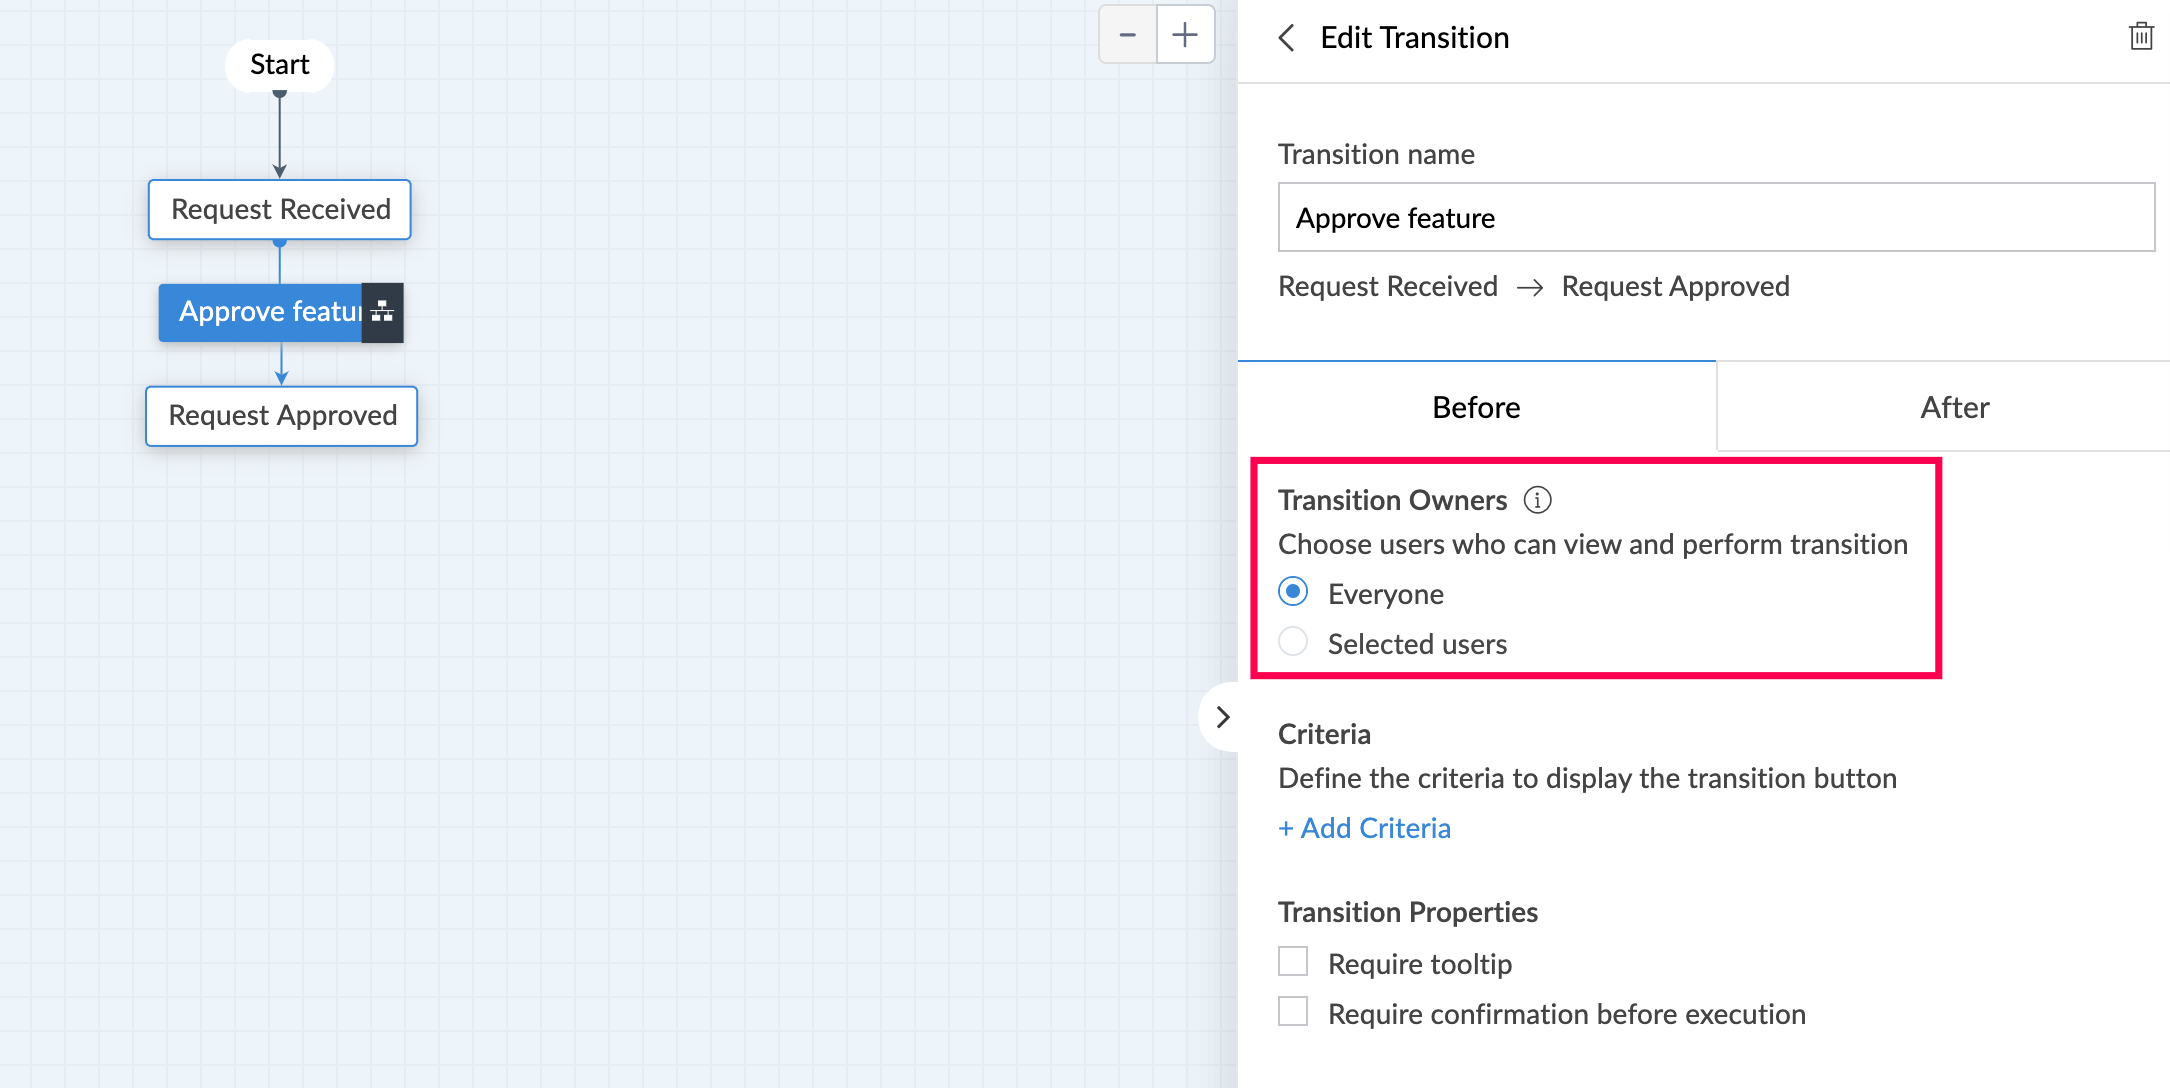2170x1088 pixels.
Task: Collapse the side panel with the chevron
Action: (x=1222, y=717)
